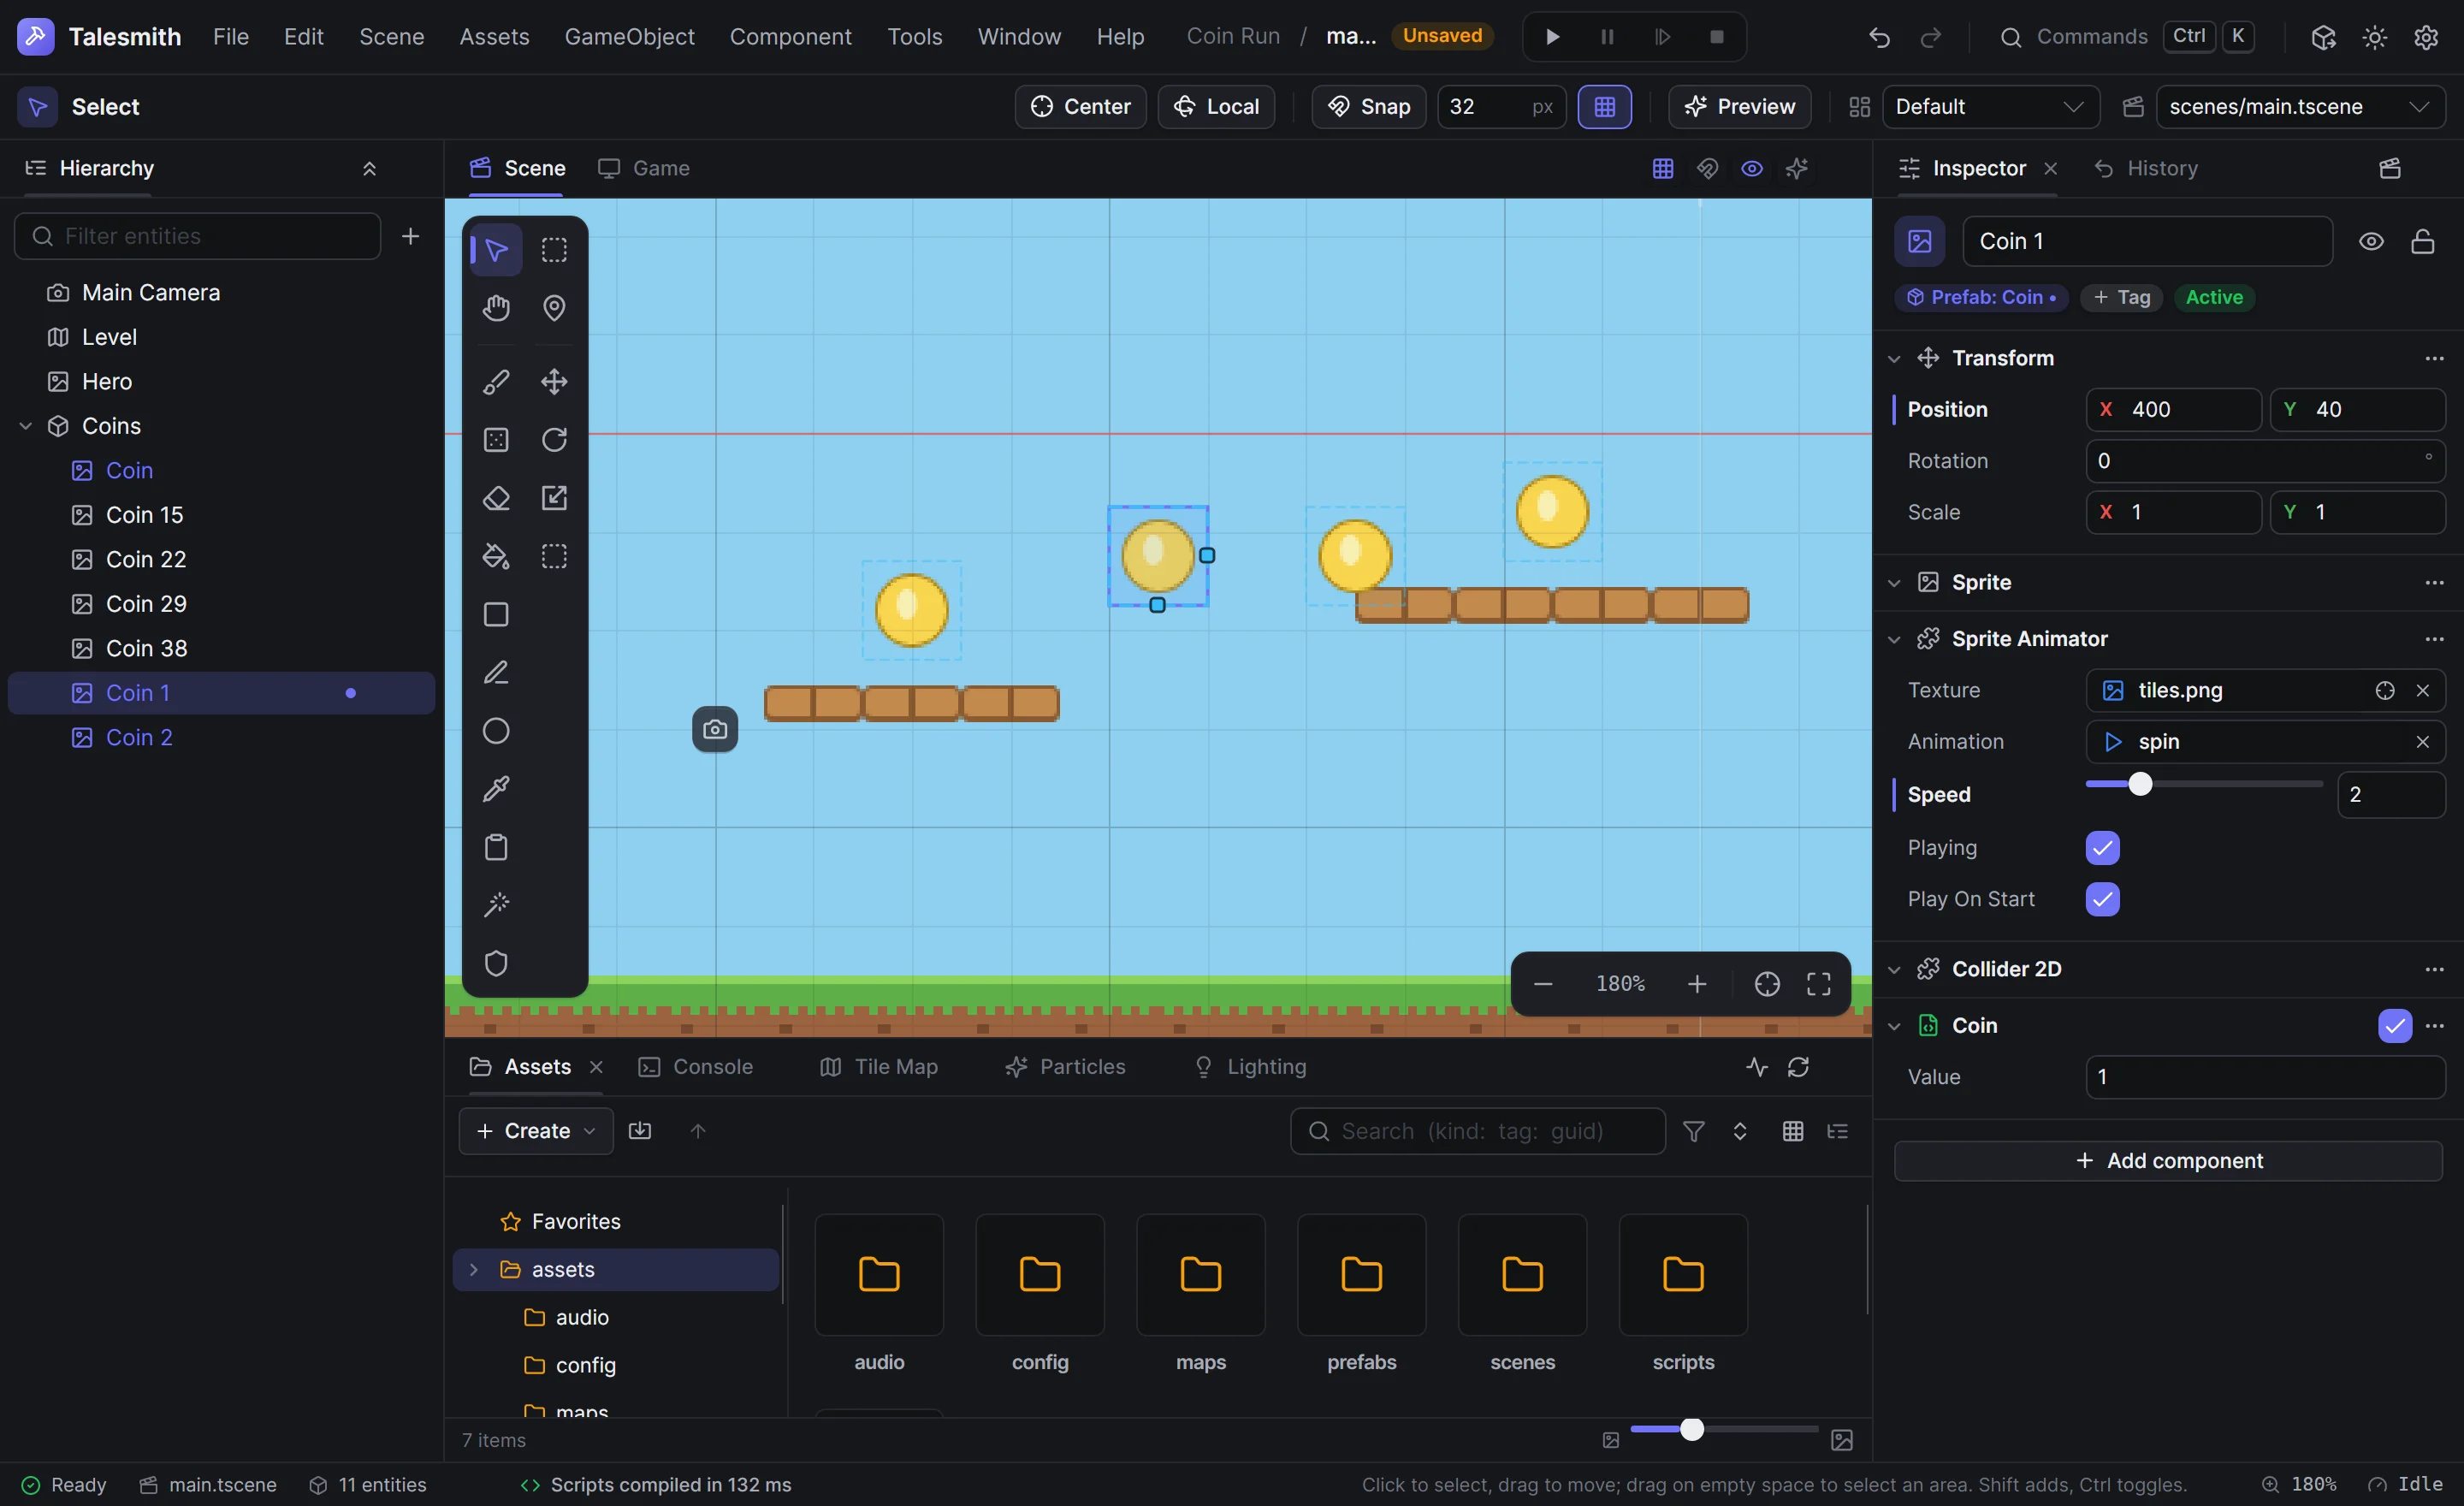Open the Default layout dropdown
Viewport: 2464px width, 1506px height.
point(1990,107)
